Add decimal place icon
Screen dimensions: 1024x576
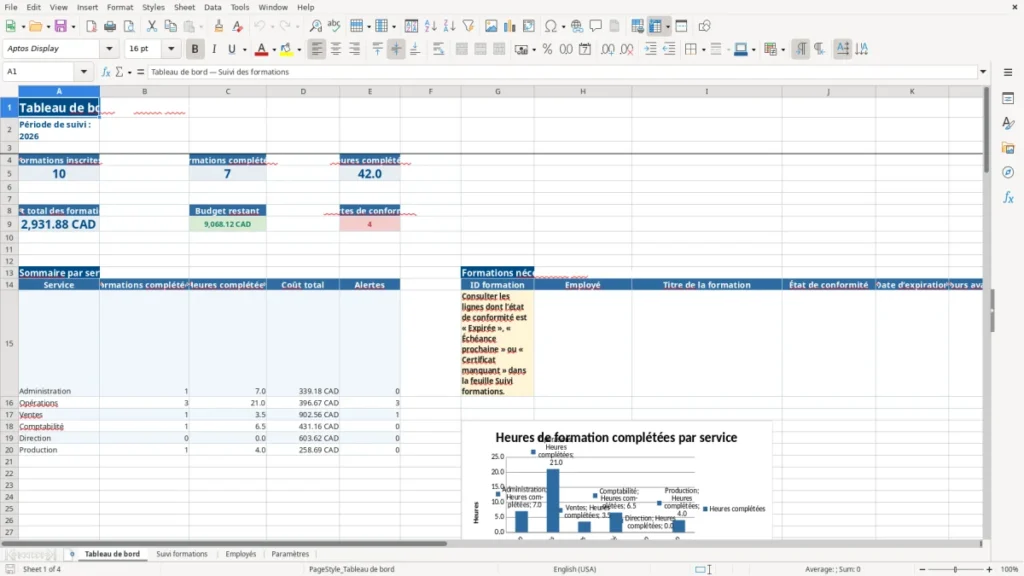(607, 49)
